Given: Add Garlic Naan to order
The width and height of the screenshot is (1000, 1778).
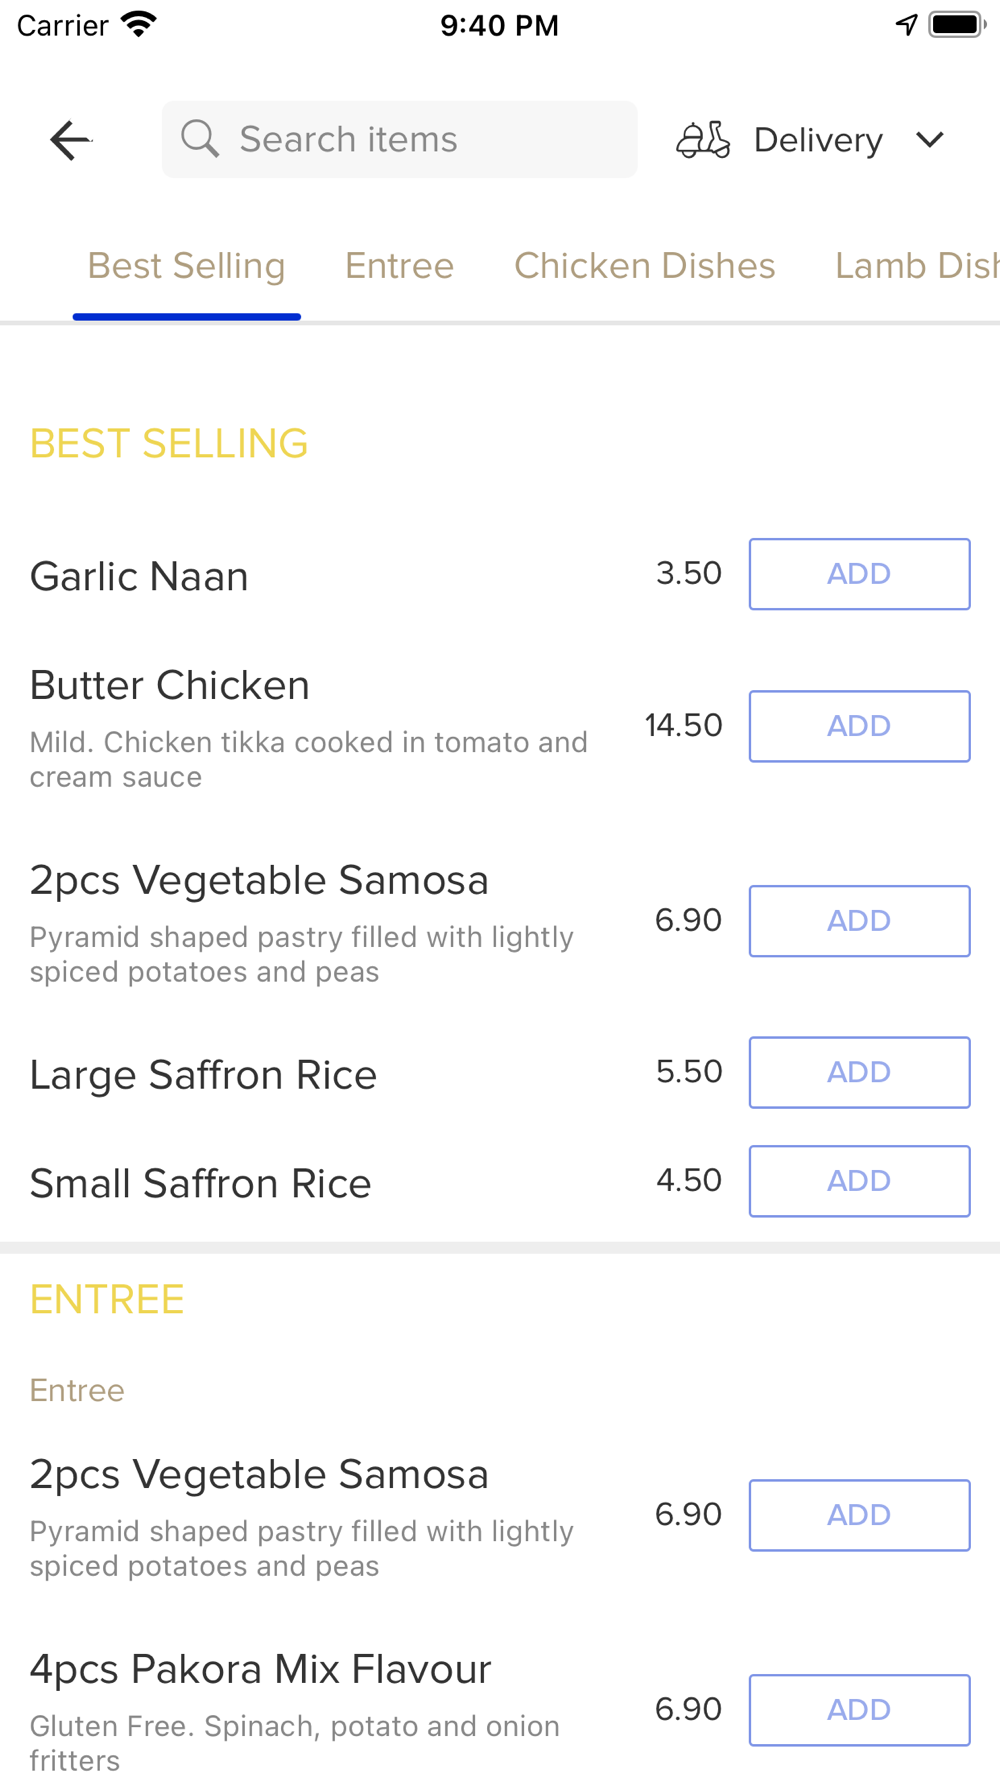Looking at the screenshot, I should 860,574.
